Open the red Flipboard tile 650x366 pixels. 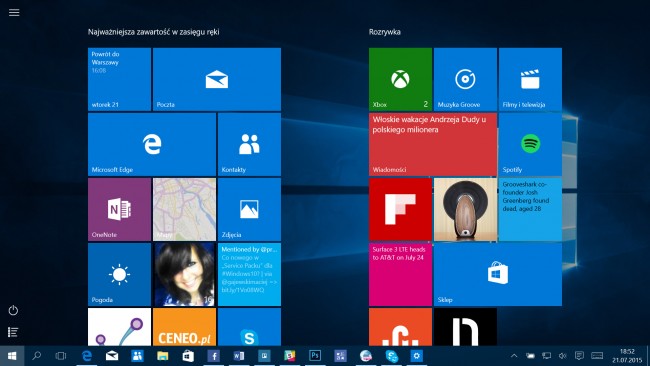400,209
